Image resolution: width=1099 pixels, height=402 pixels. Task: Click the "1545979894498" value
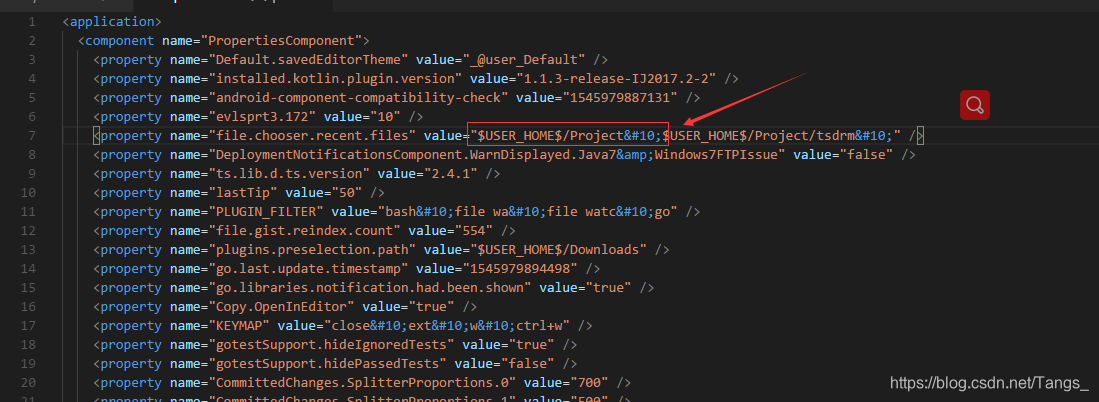coord(520,268)
